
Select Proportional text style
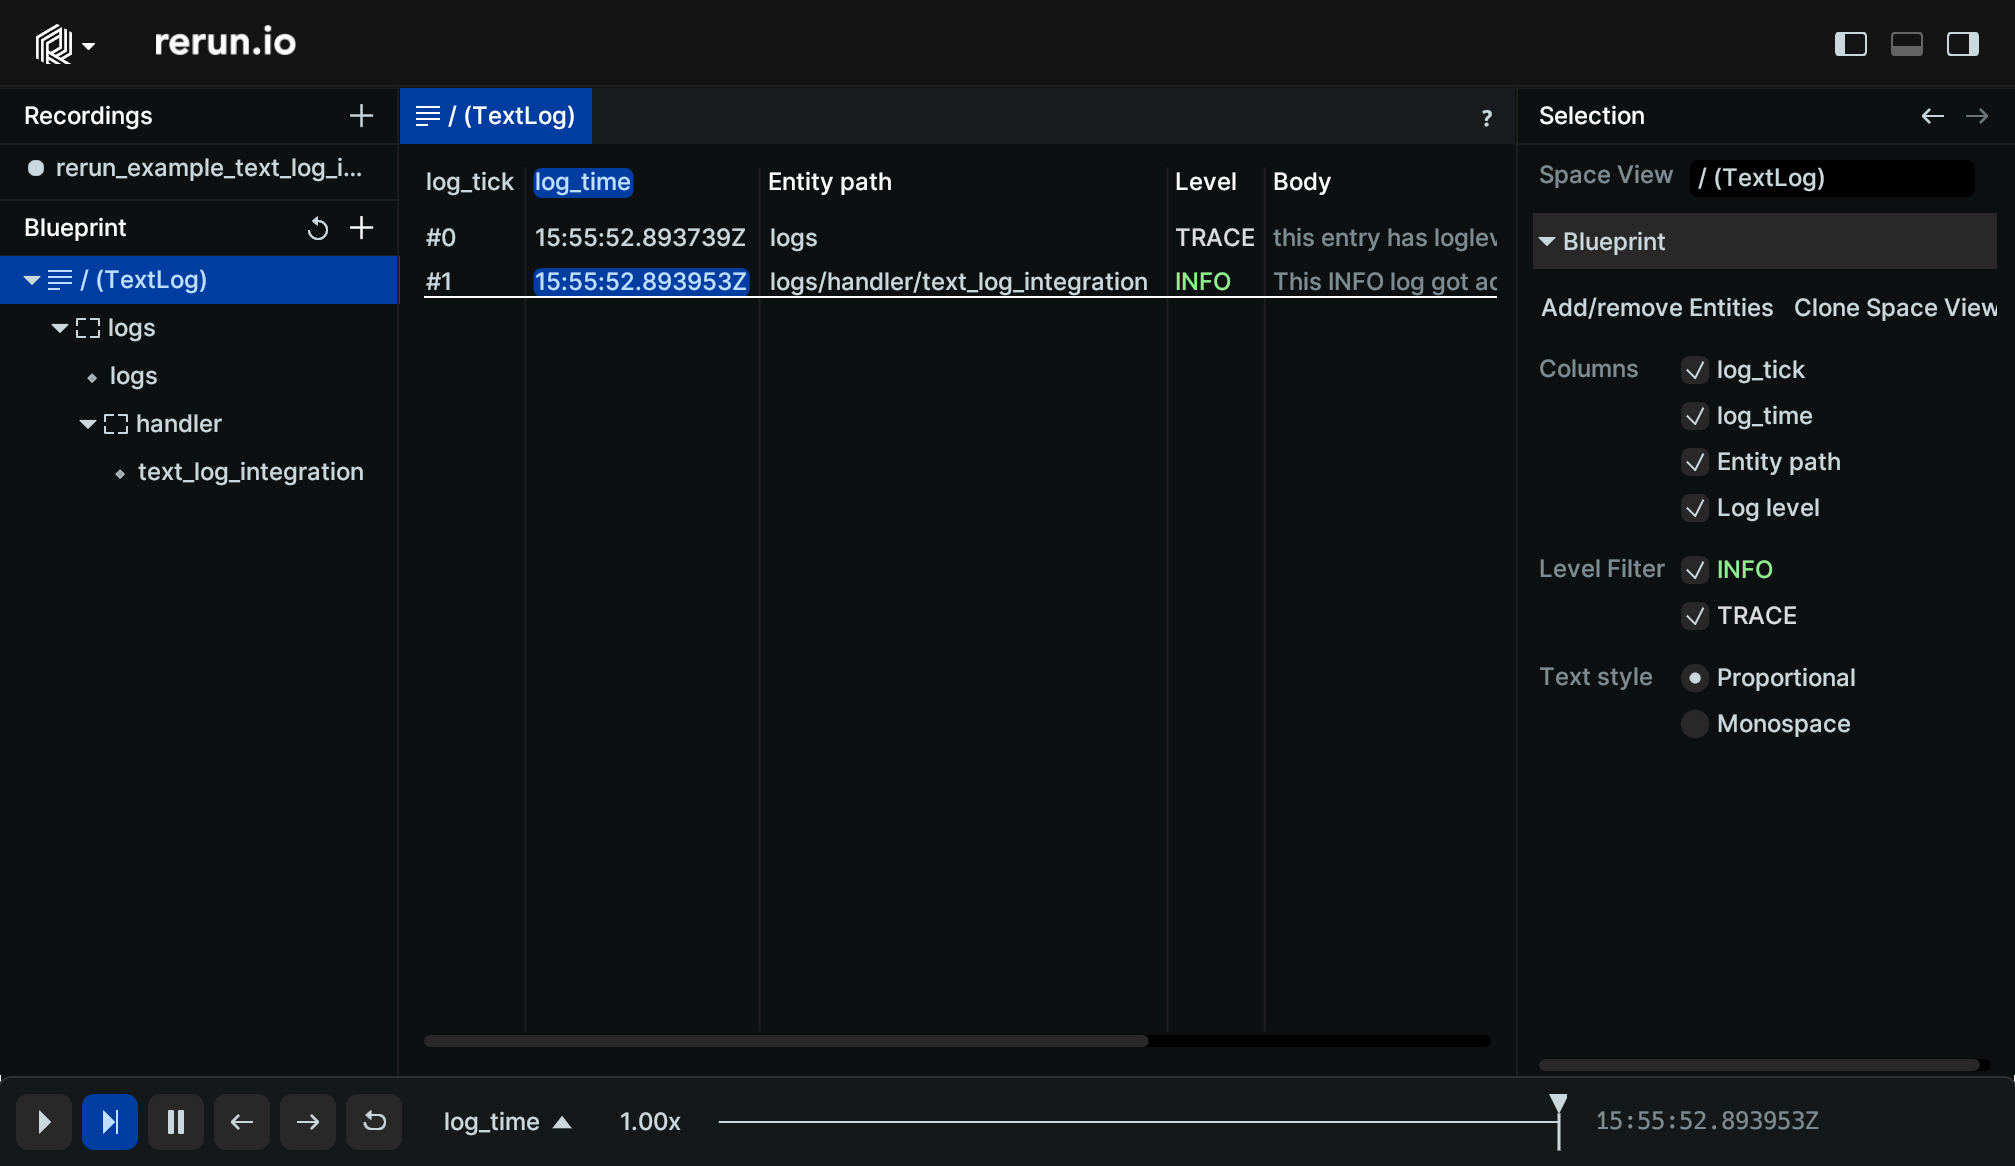pyautogui.click(x=1695, y=678)
